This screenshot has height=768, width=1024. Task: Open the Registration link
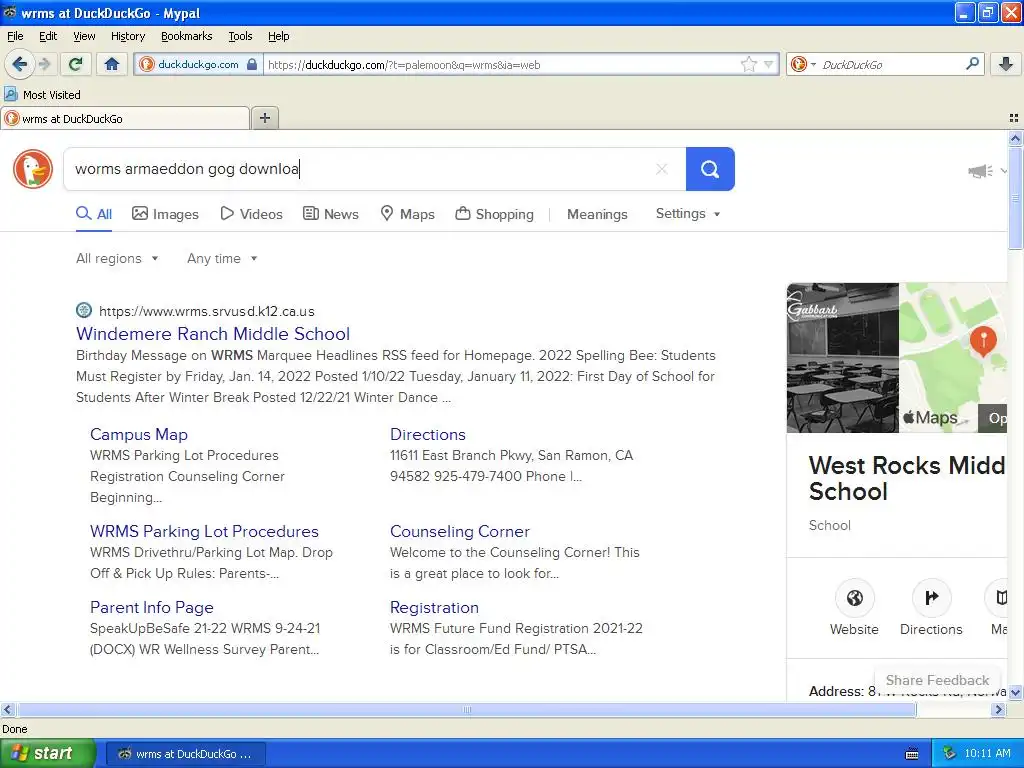434,607
